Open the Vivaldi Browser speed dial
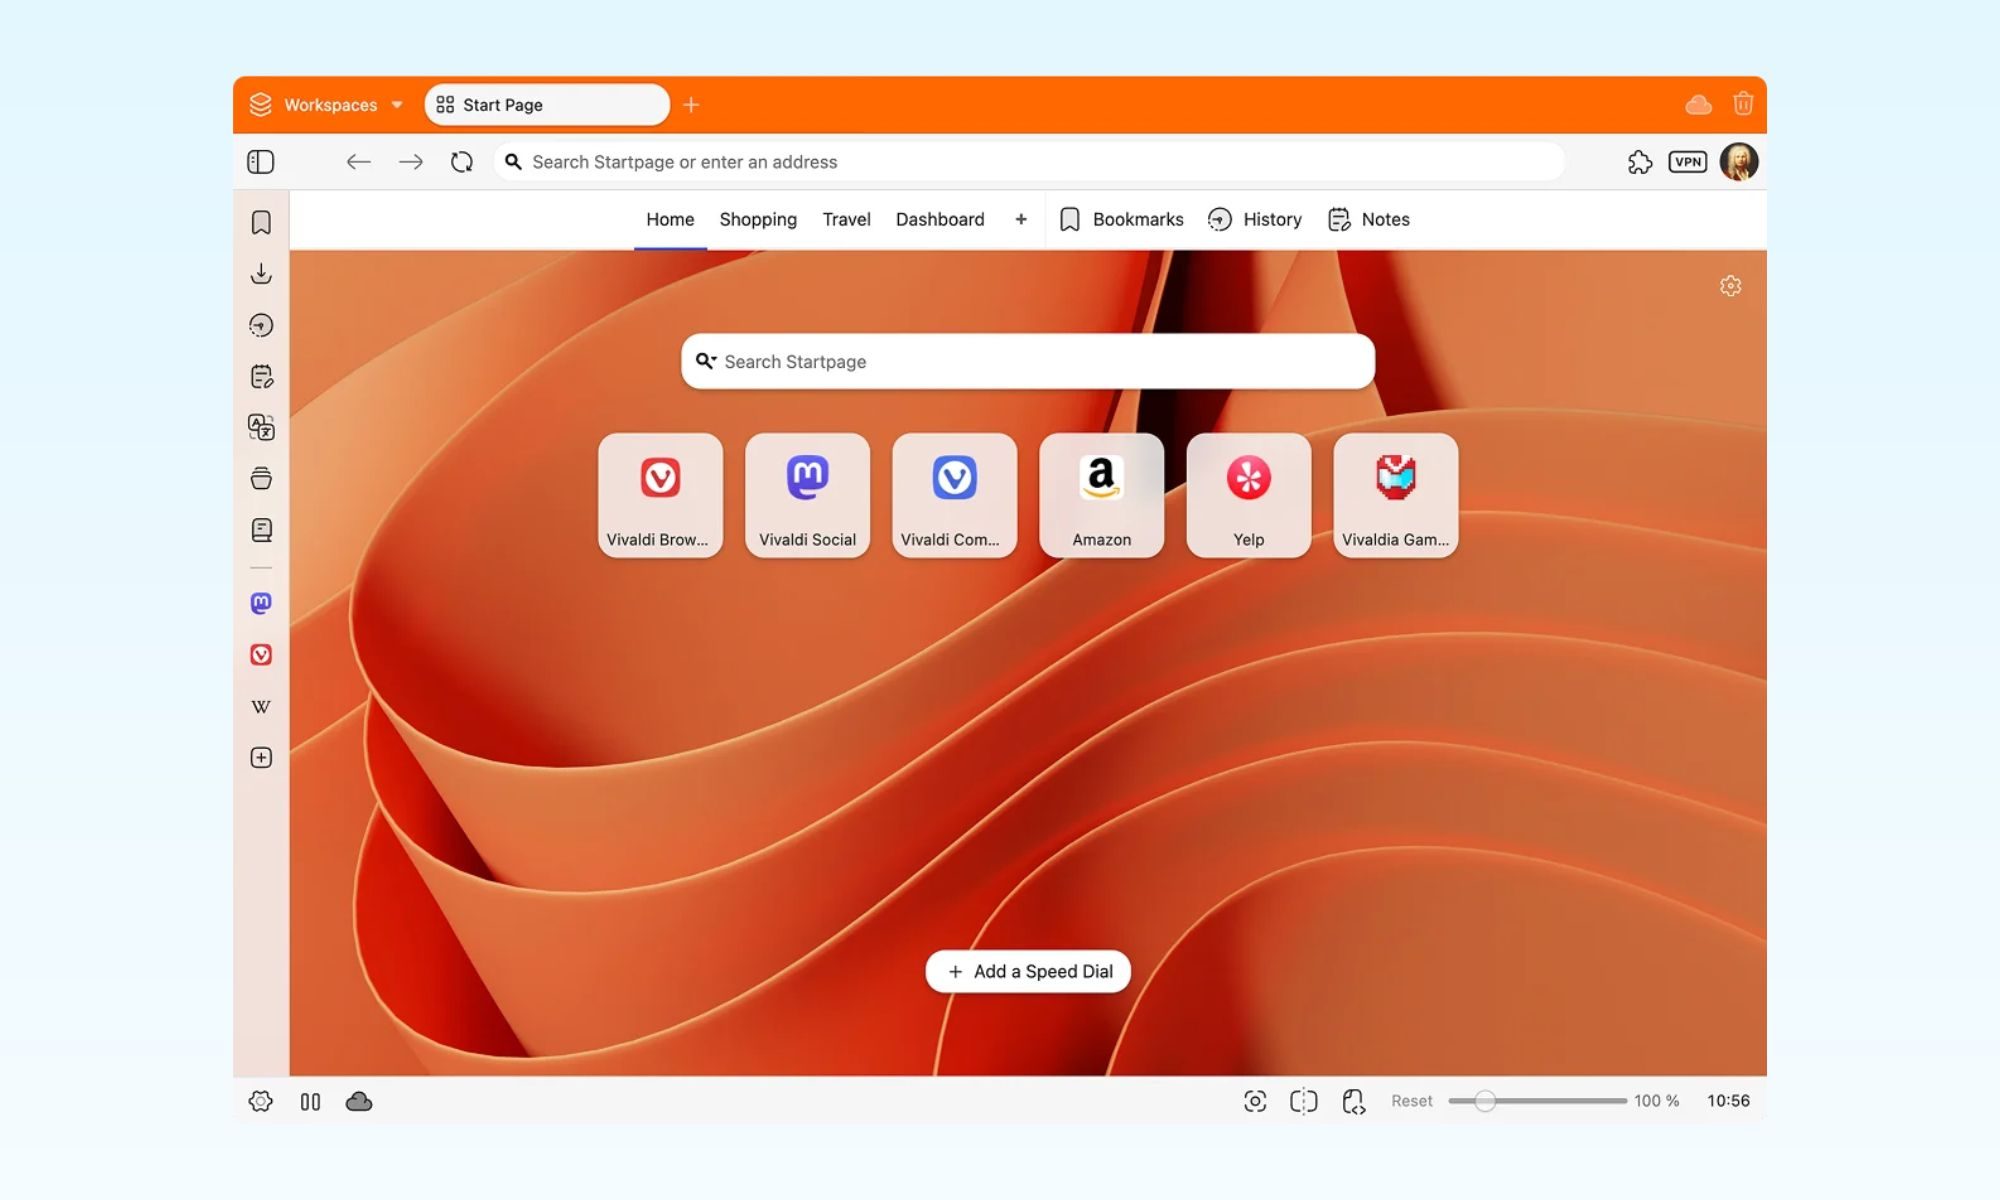This screenshot has width=2000, height=1200. (660, 495)
